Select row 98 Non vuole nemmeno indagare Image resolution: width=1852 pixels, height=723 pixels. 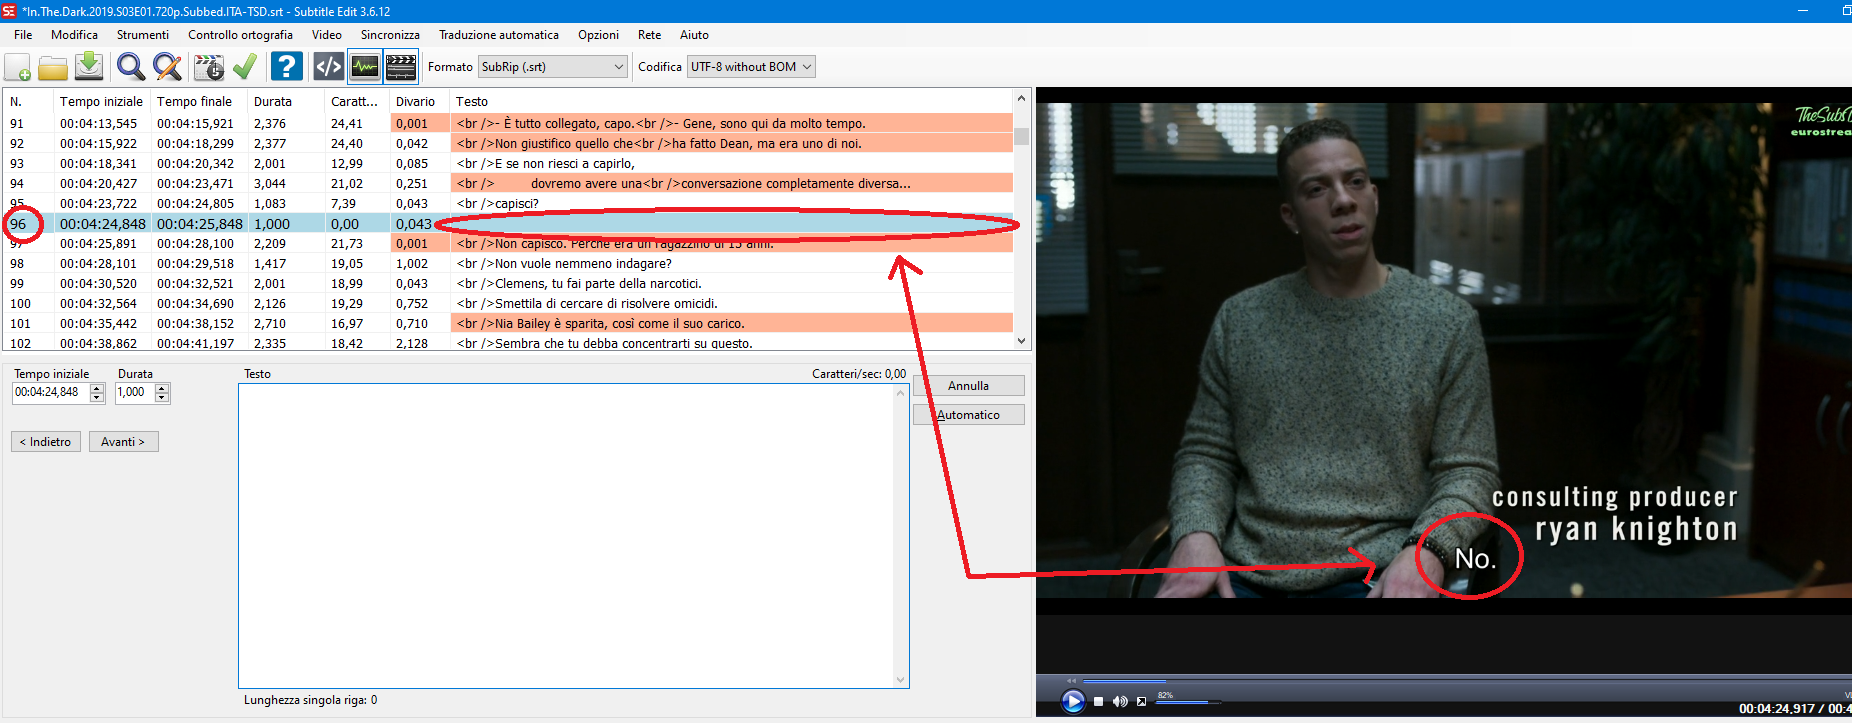508,264
